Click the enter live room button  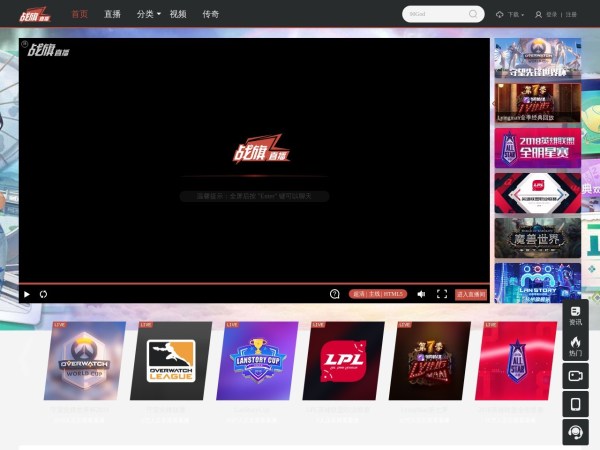click(x=470, y=294)
